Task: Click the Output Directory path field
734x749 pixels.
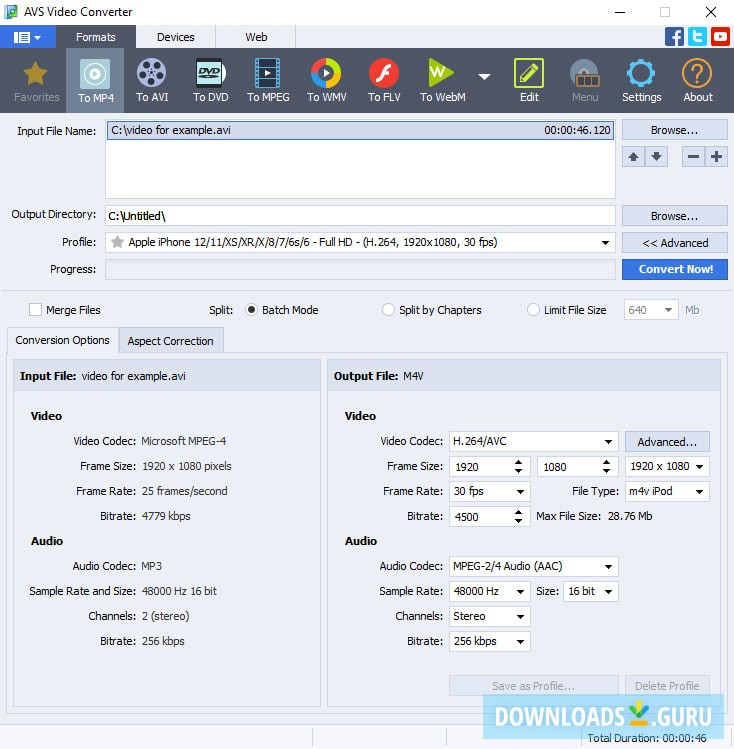Action: (360, 216)
